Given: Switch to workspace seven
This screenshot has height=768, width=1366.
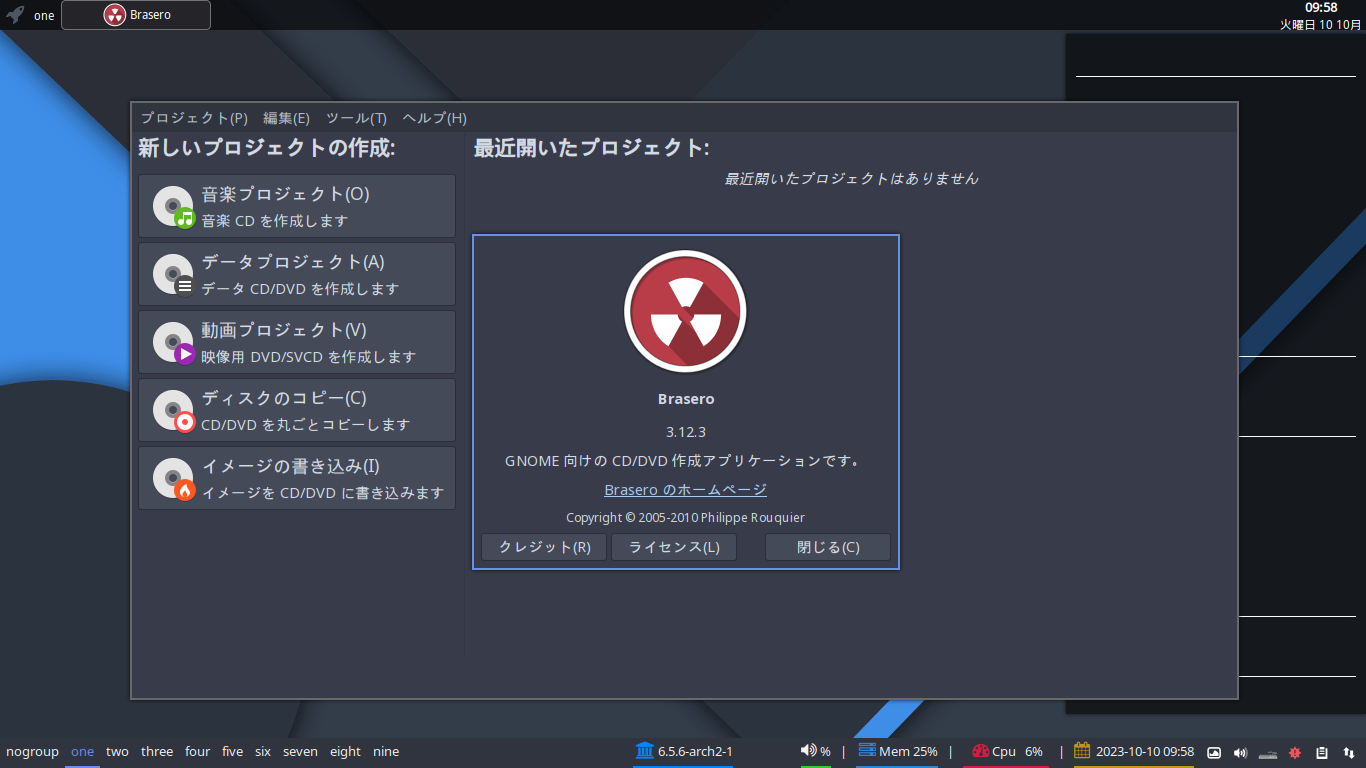Looking at the screenshot, I should tap(300, 751).
